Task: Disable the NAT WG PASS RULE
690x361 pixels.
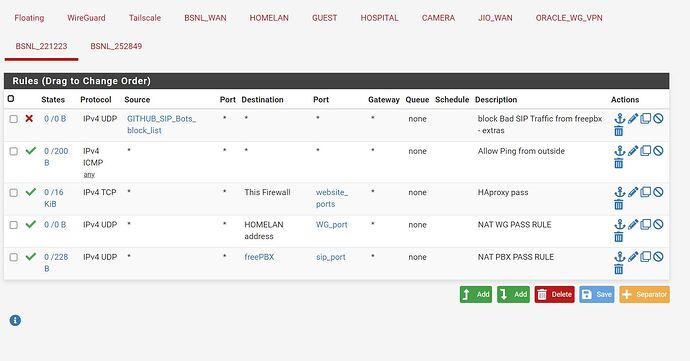Action: [x=658, y=225]
